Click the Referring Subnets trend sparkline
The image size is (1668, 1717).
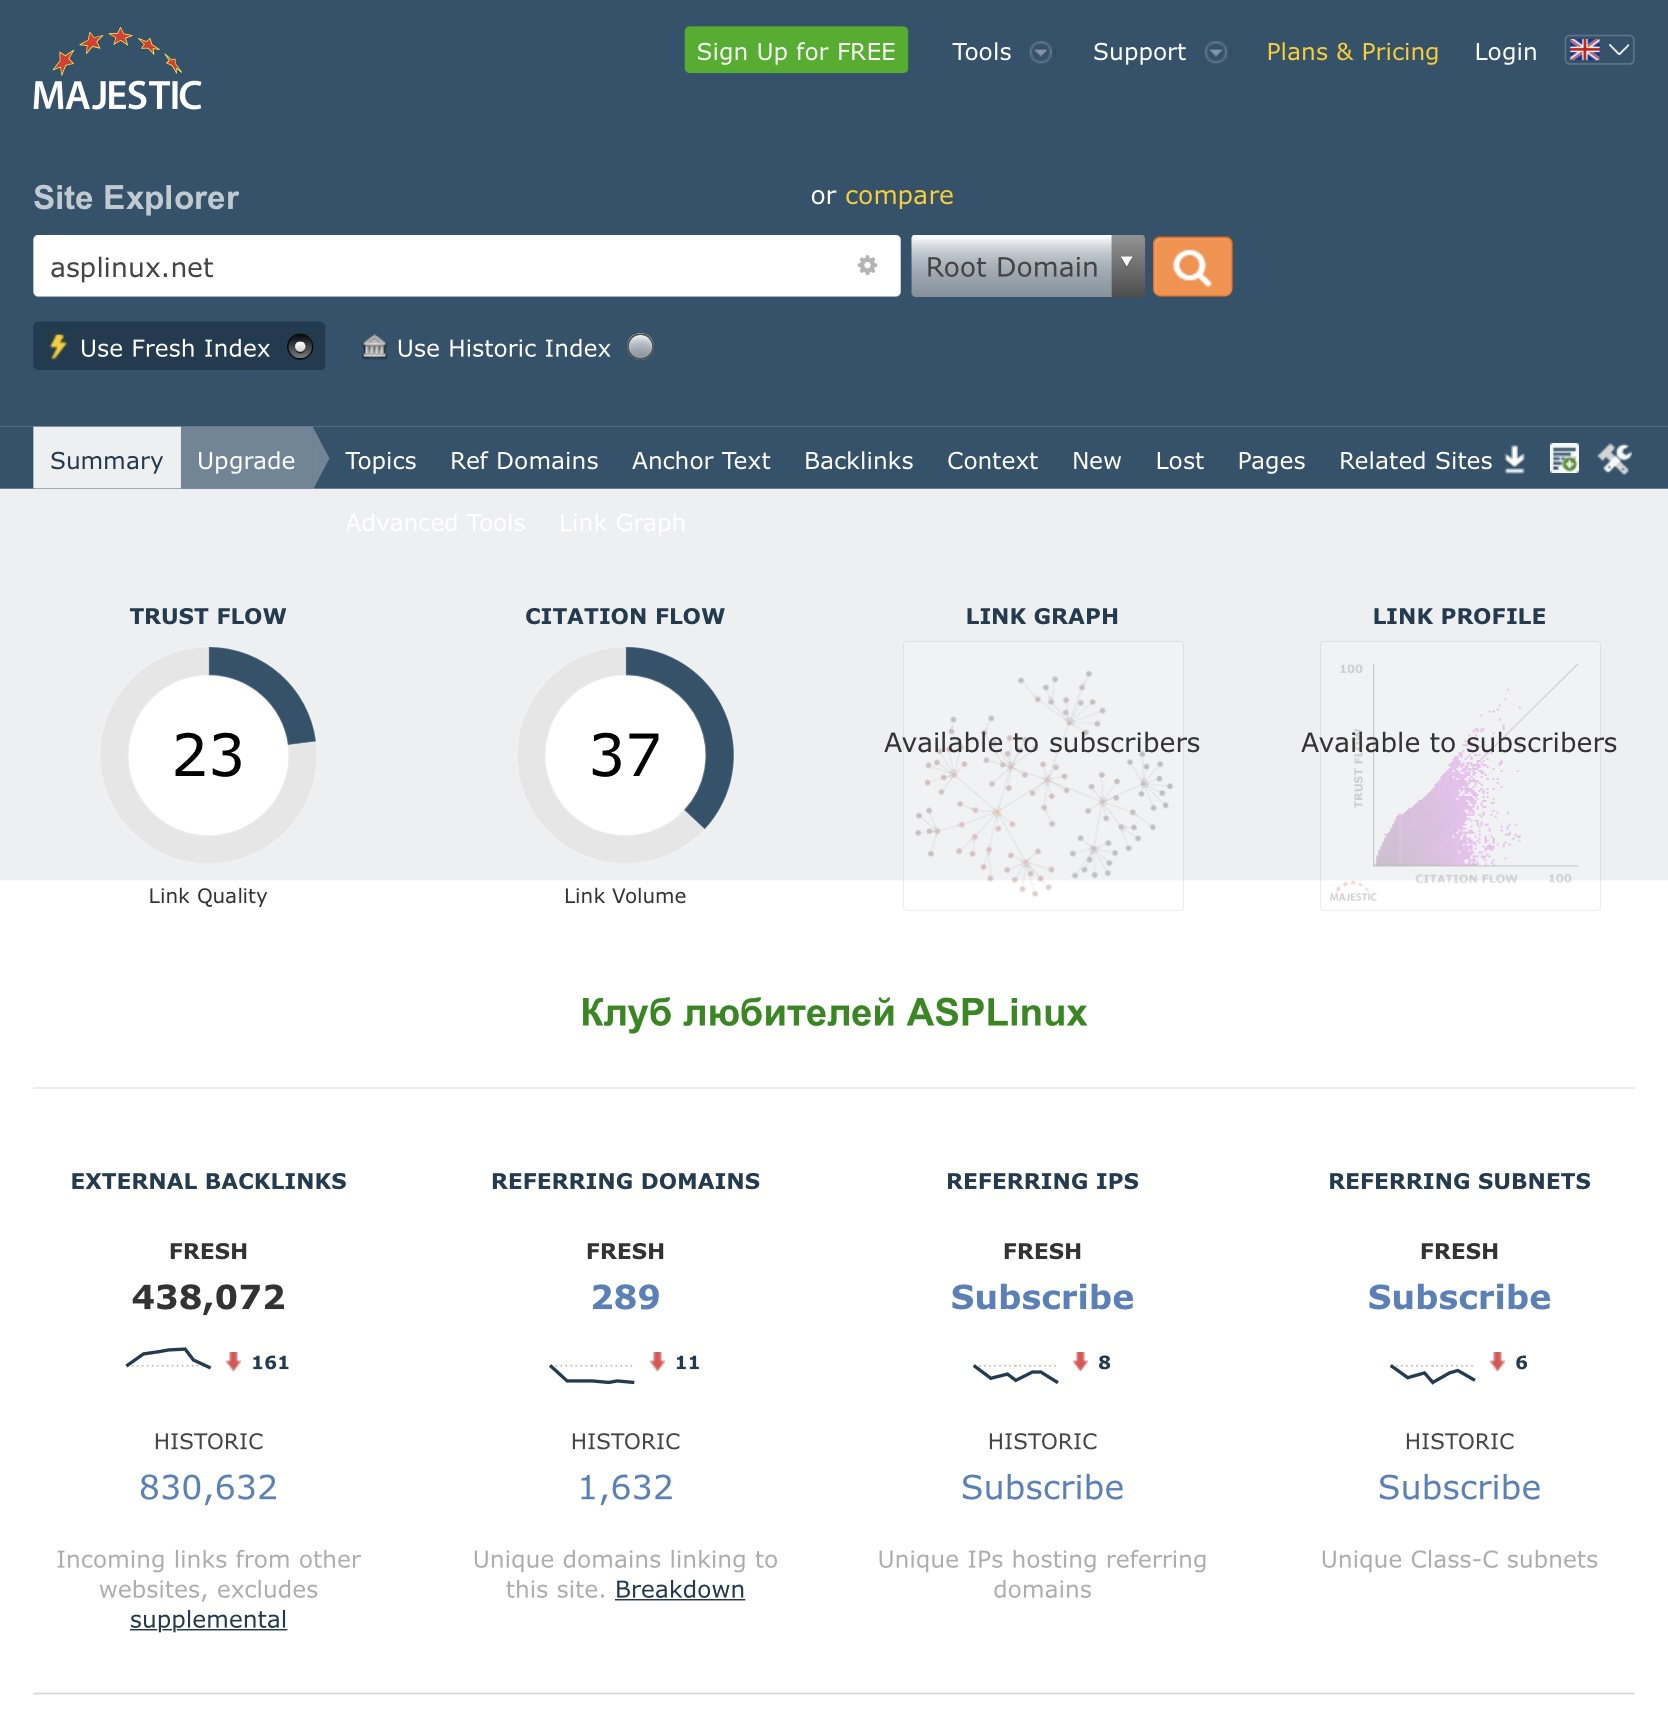click(x=1432, y=1373)
